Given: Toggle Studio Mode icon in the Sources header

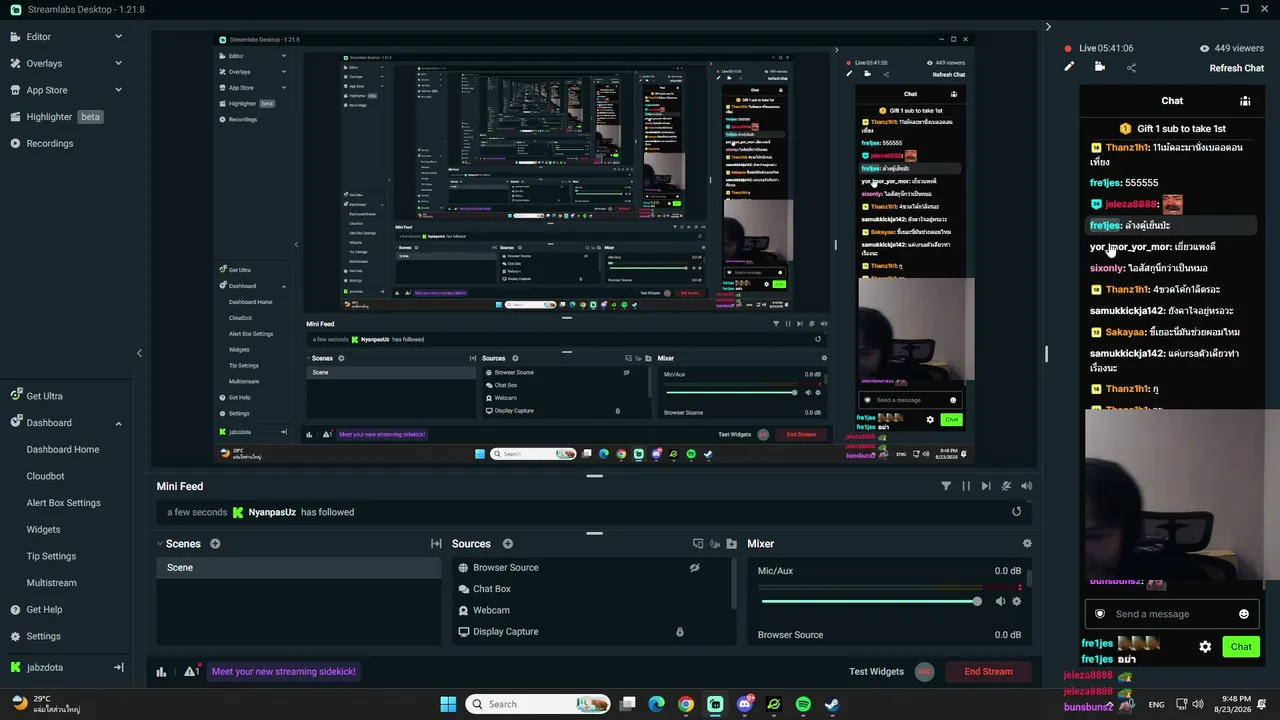Looking at the screenshot, I should (x=715, y=544).
